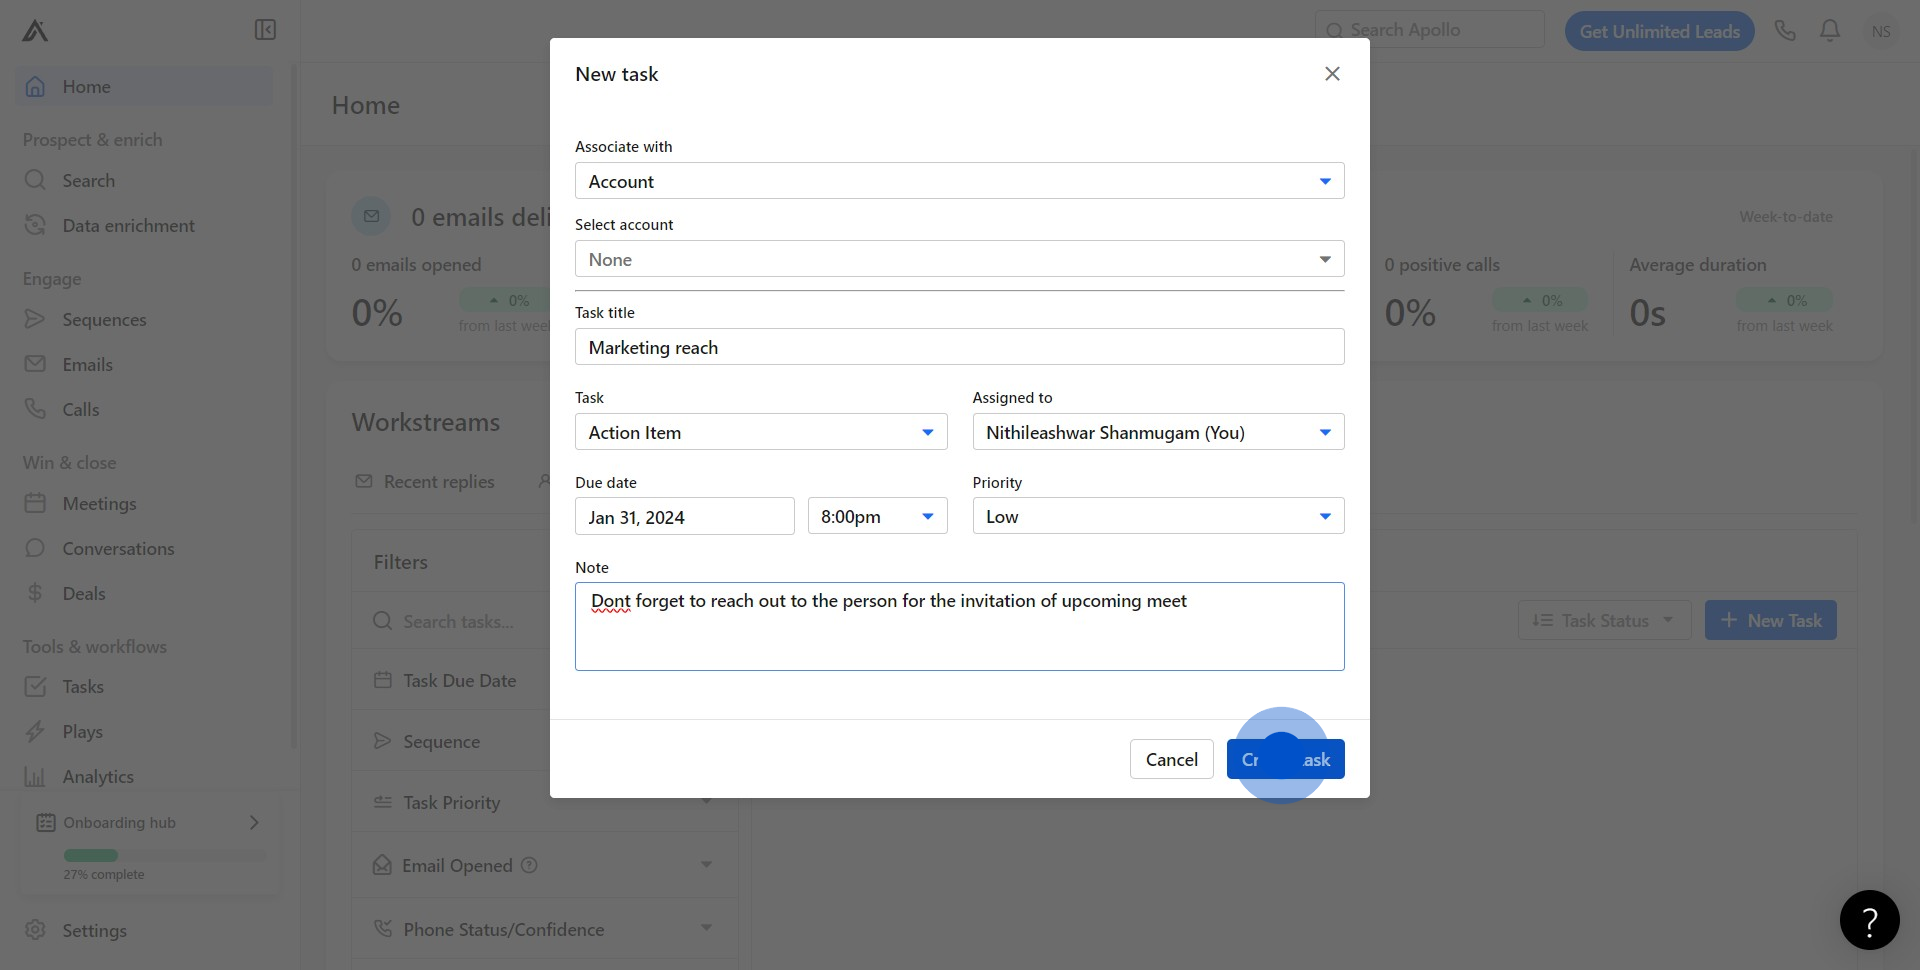Open the phone dialer icon
This screenshot has height=970, width=1920.
pyautogui.click(x=1785, y=31)
